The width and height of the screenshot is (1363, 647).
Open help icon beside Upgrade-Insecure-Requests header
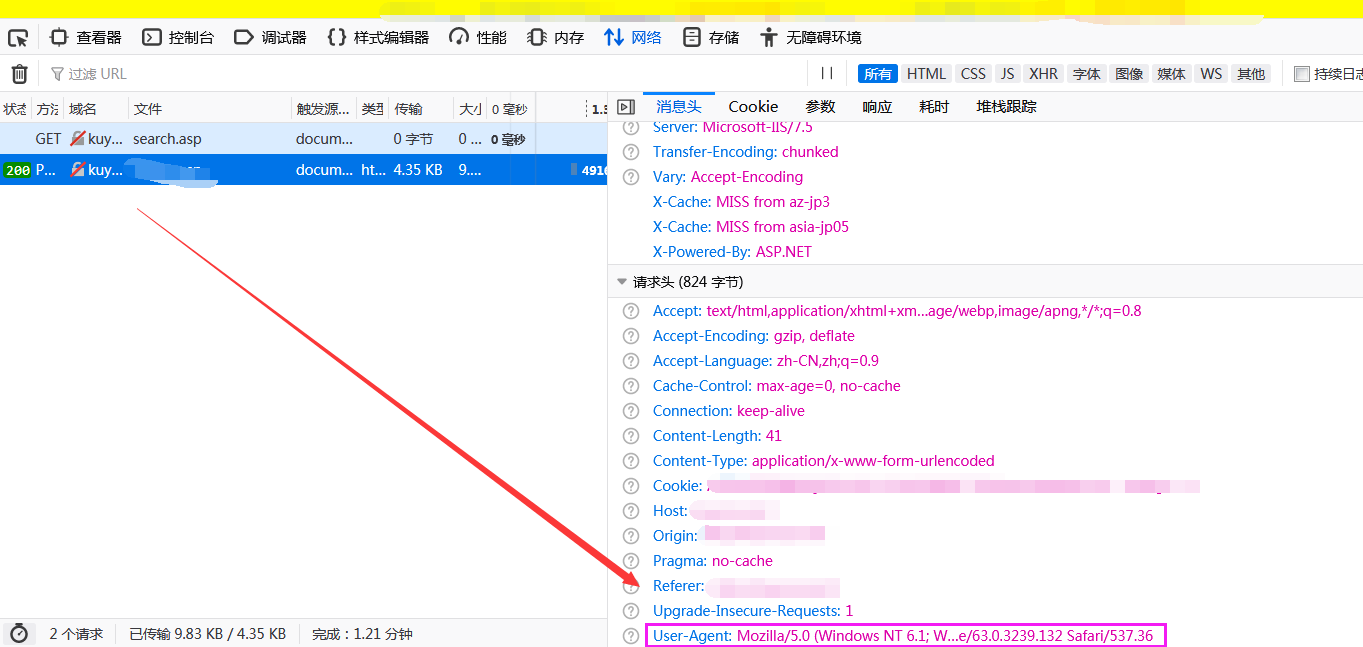(630, 611)
